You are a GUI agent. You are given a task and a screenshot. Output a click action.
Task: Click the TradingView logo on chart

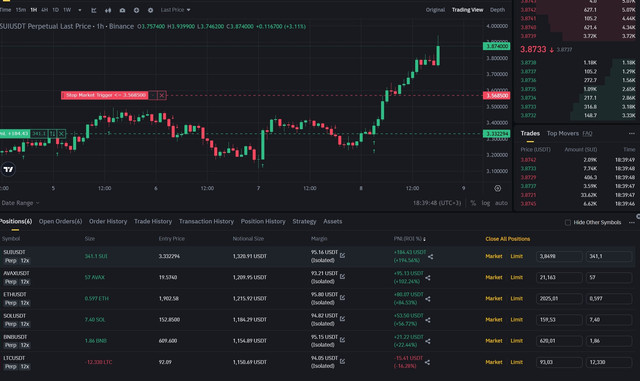click(8, 169)
